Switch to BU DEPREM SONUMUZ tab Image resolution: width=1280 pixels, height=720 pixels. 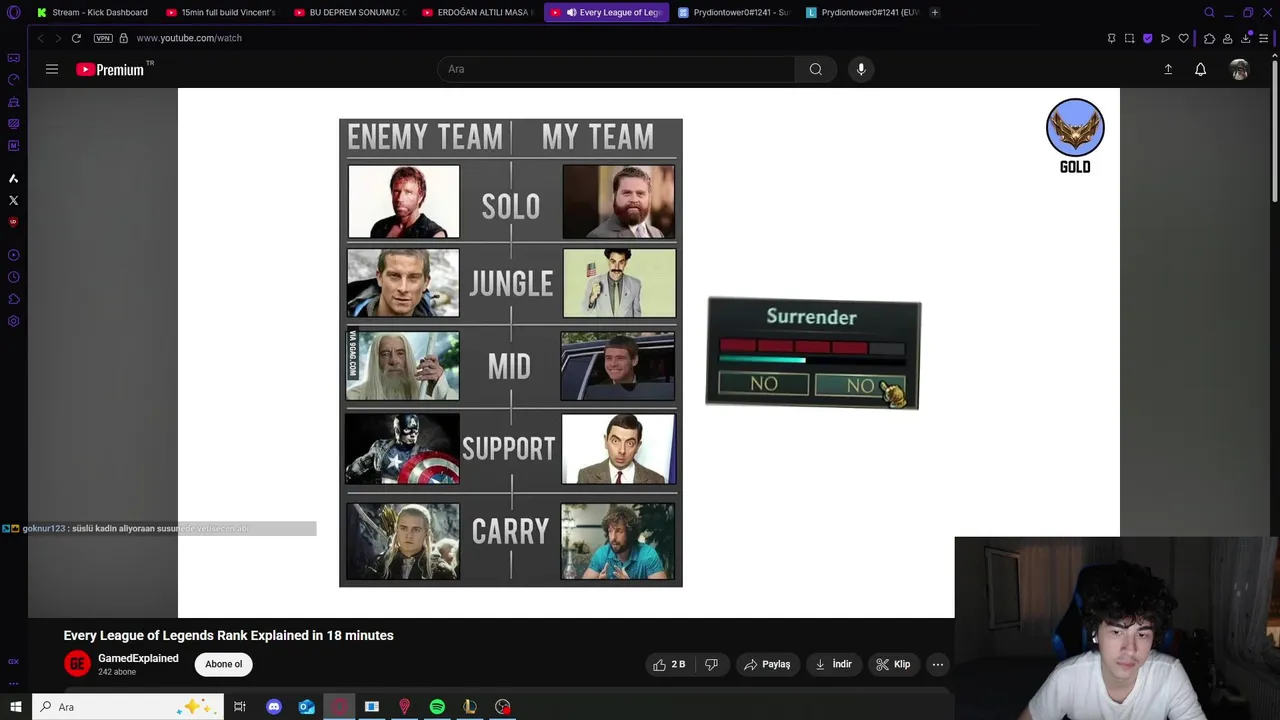(x=349, y=12)
